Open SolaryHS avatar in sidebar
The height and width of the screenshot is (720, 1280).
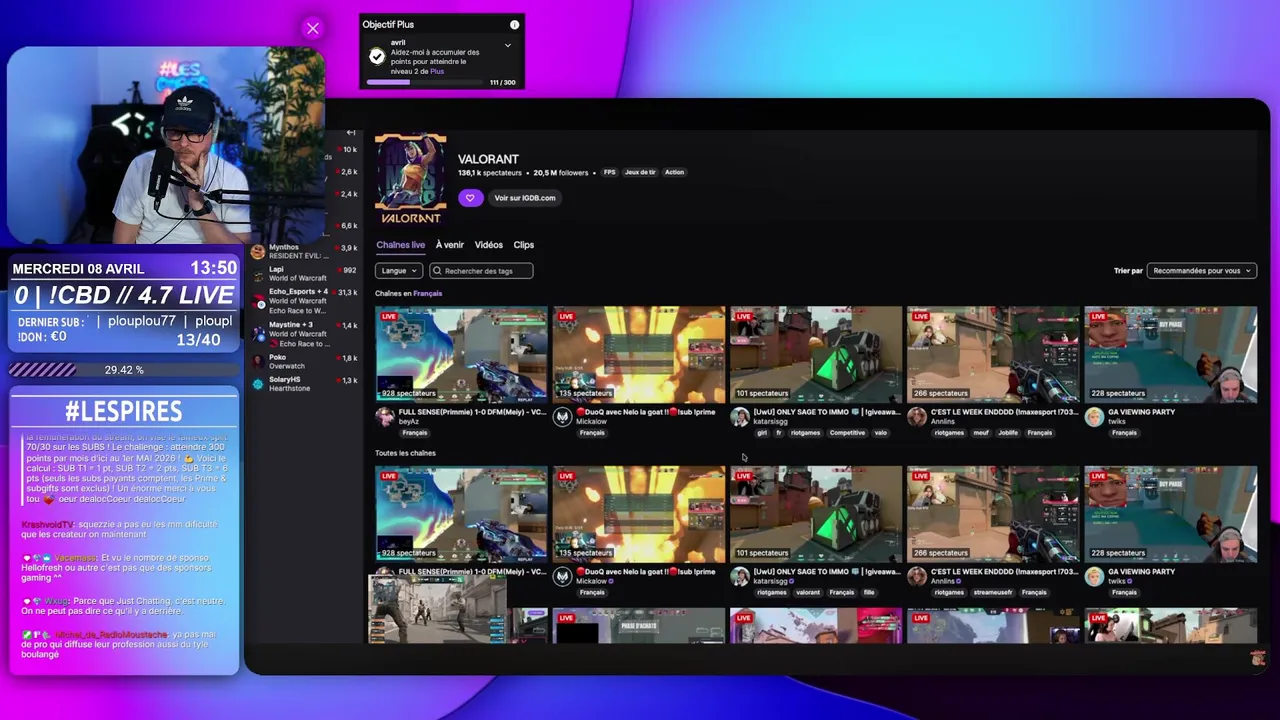point(258,384)
